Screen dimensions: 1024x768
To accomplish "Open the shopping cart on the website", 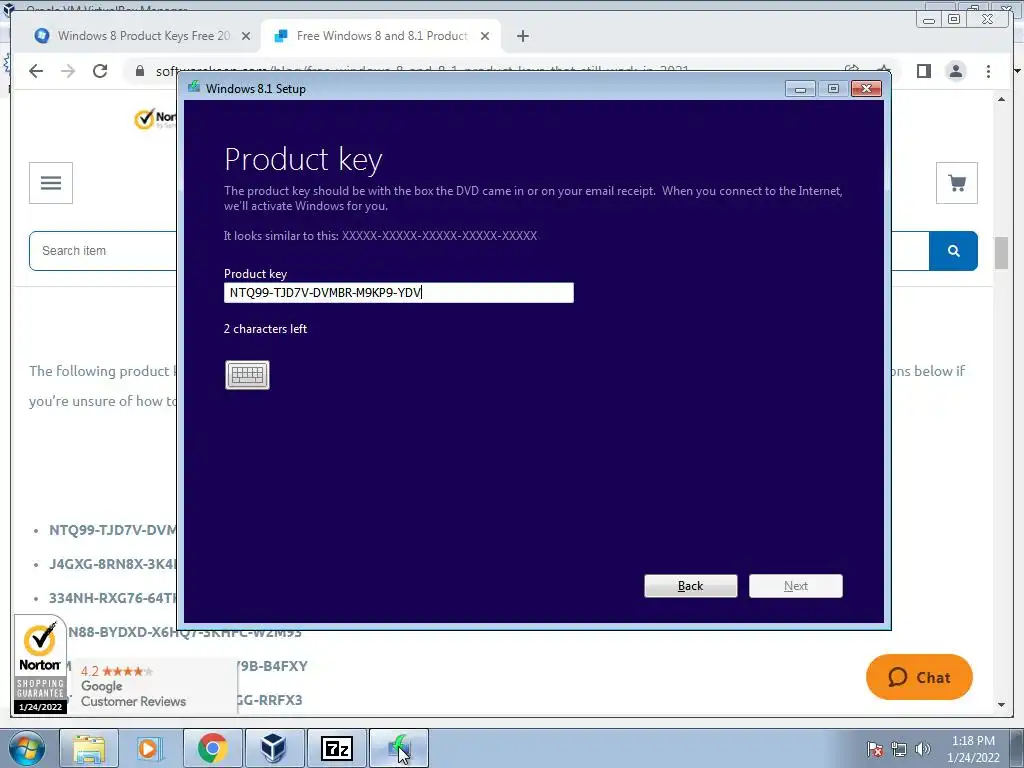I will point(957,183).
